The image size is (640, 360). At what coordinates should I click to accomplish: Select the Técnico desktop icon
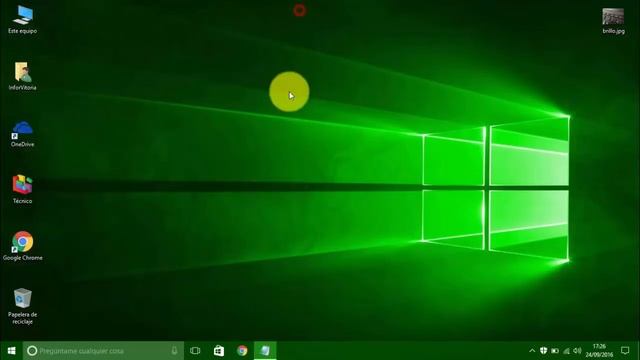tap(22, 190)
